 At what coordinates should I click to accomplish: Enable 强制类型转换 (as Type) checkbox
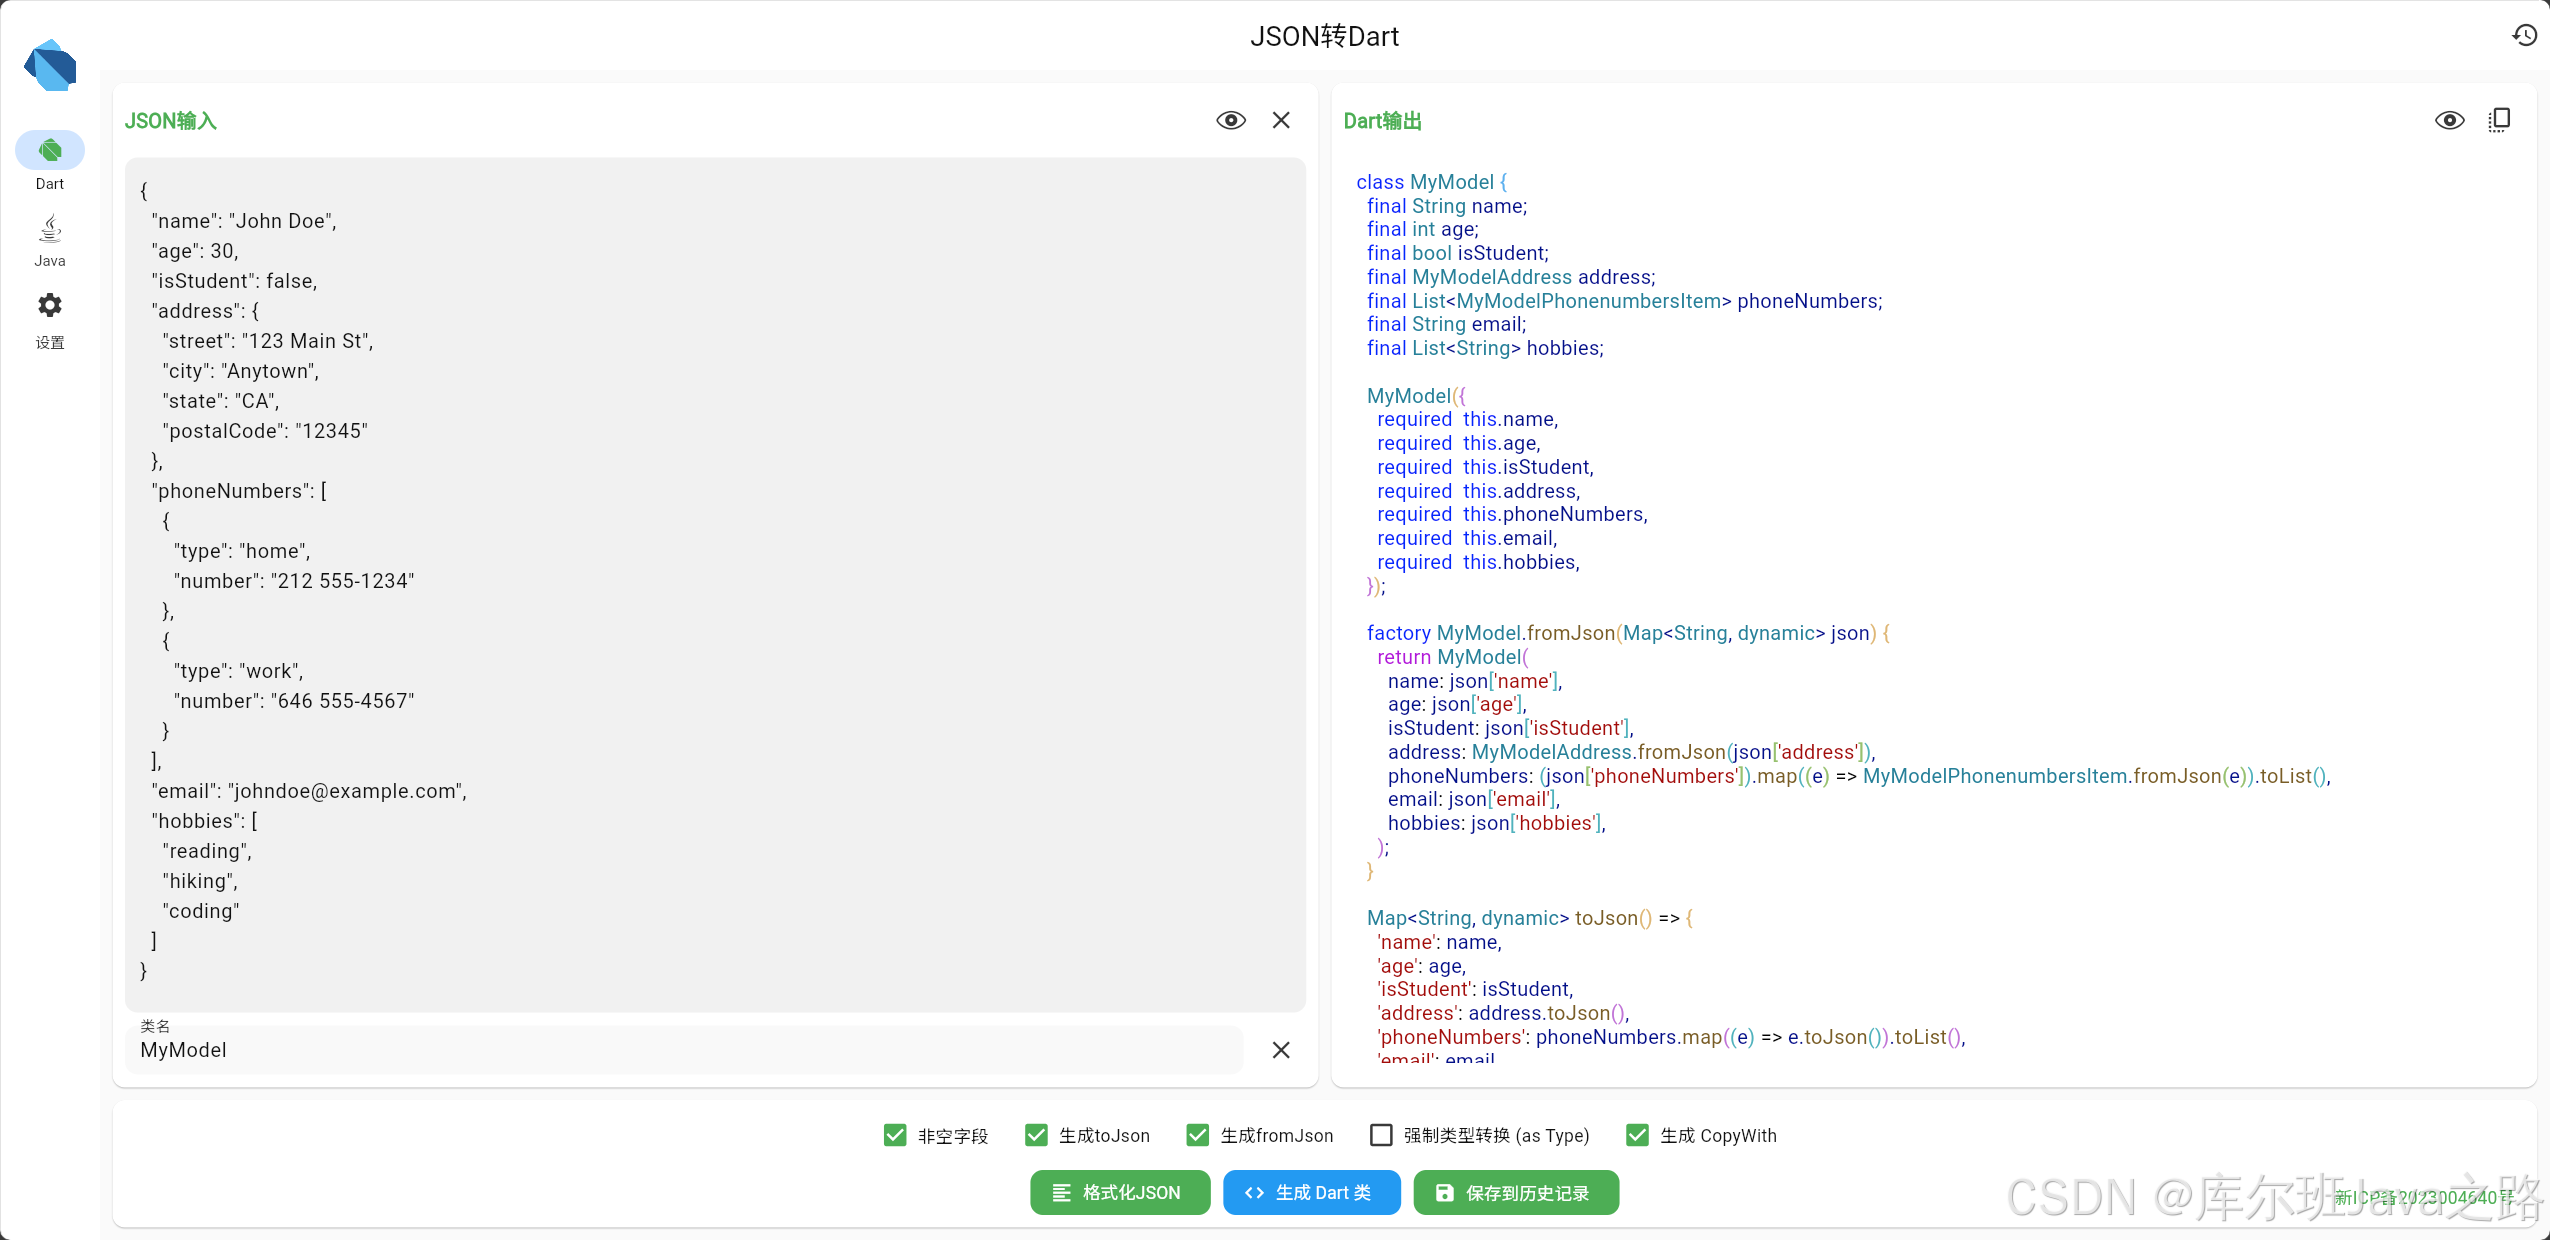click(1381, 1135)
